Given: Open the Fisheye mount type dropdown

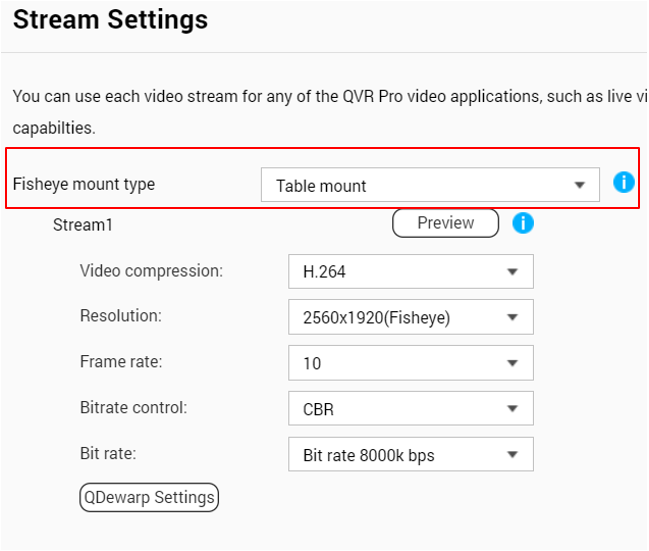Looking at the screenshot, I should 430,185.
